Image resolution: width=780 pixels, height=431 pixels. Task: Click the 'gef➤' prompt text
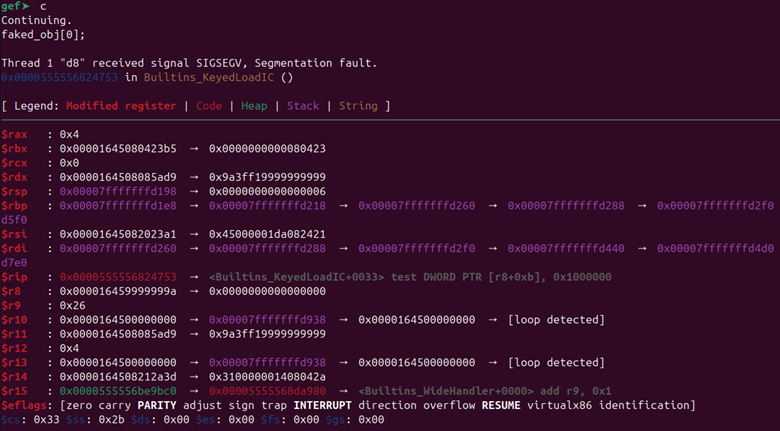(15, 6)
